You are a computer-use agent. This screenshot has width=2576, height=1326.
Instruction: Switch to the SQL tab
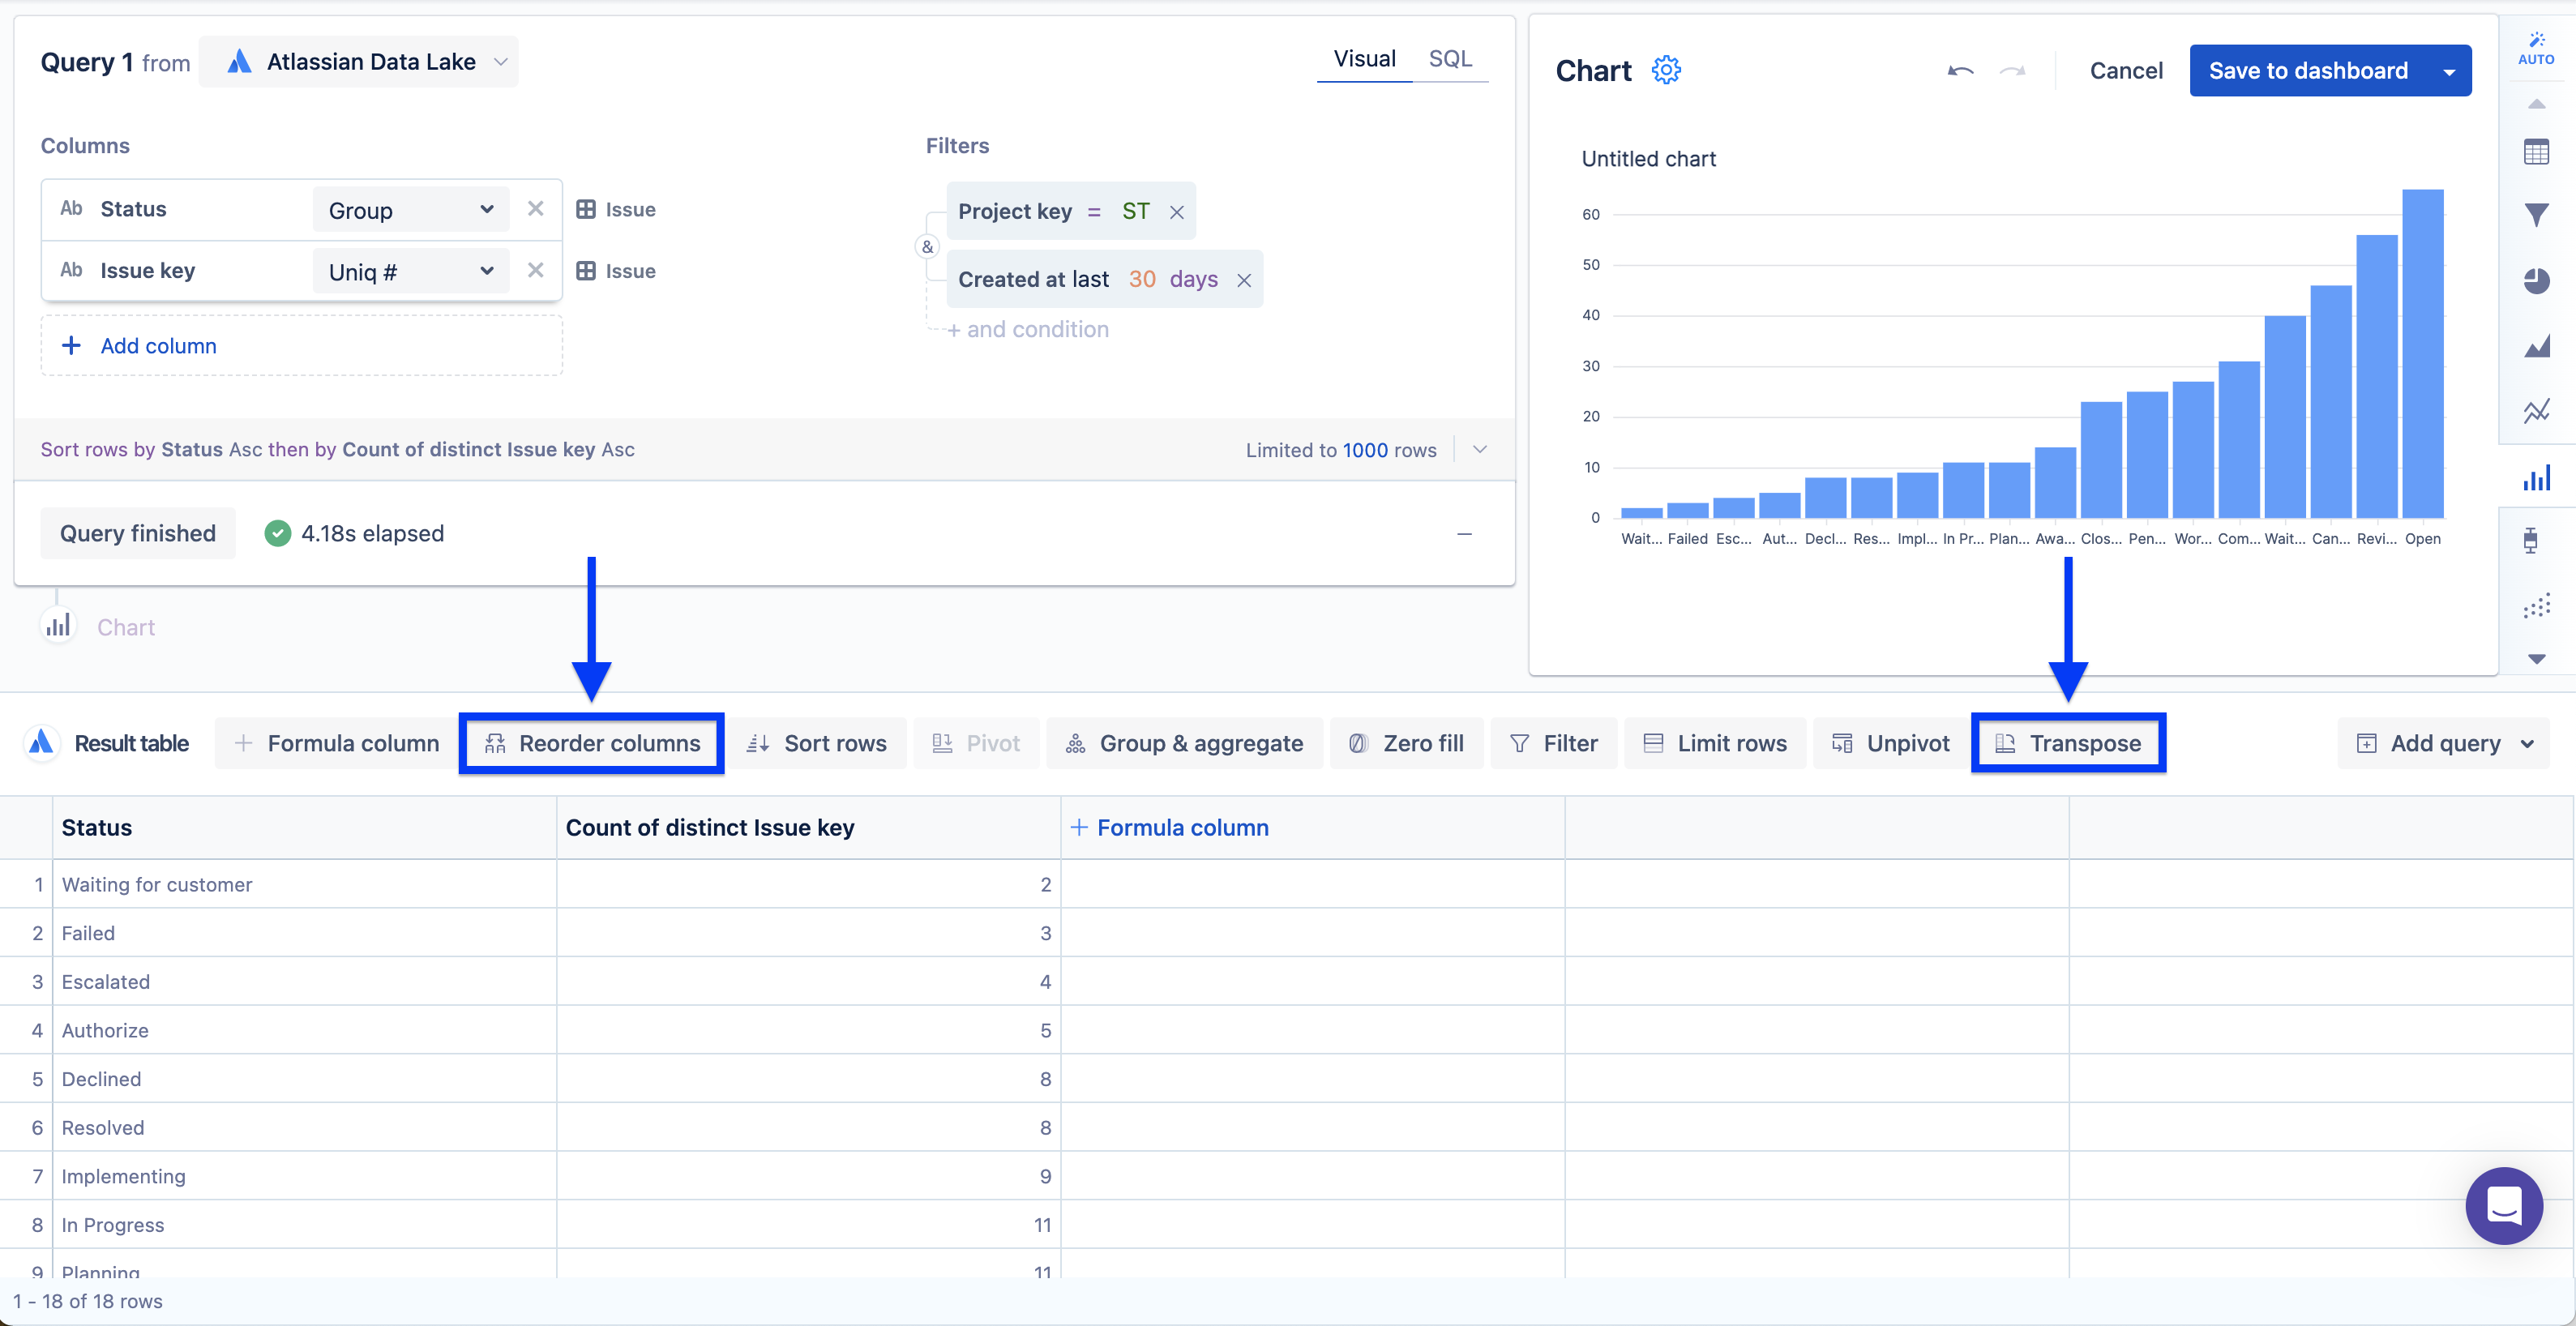(x=1449, y=59)
